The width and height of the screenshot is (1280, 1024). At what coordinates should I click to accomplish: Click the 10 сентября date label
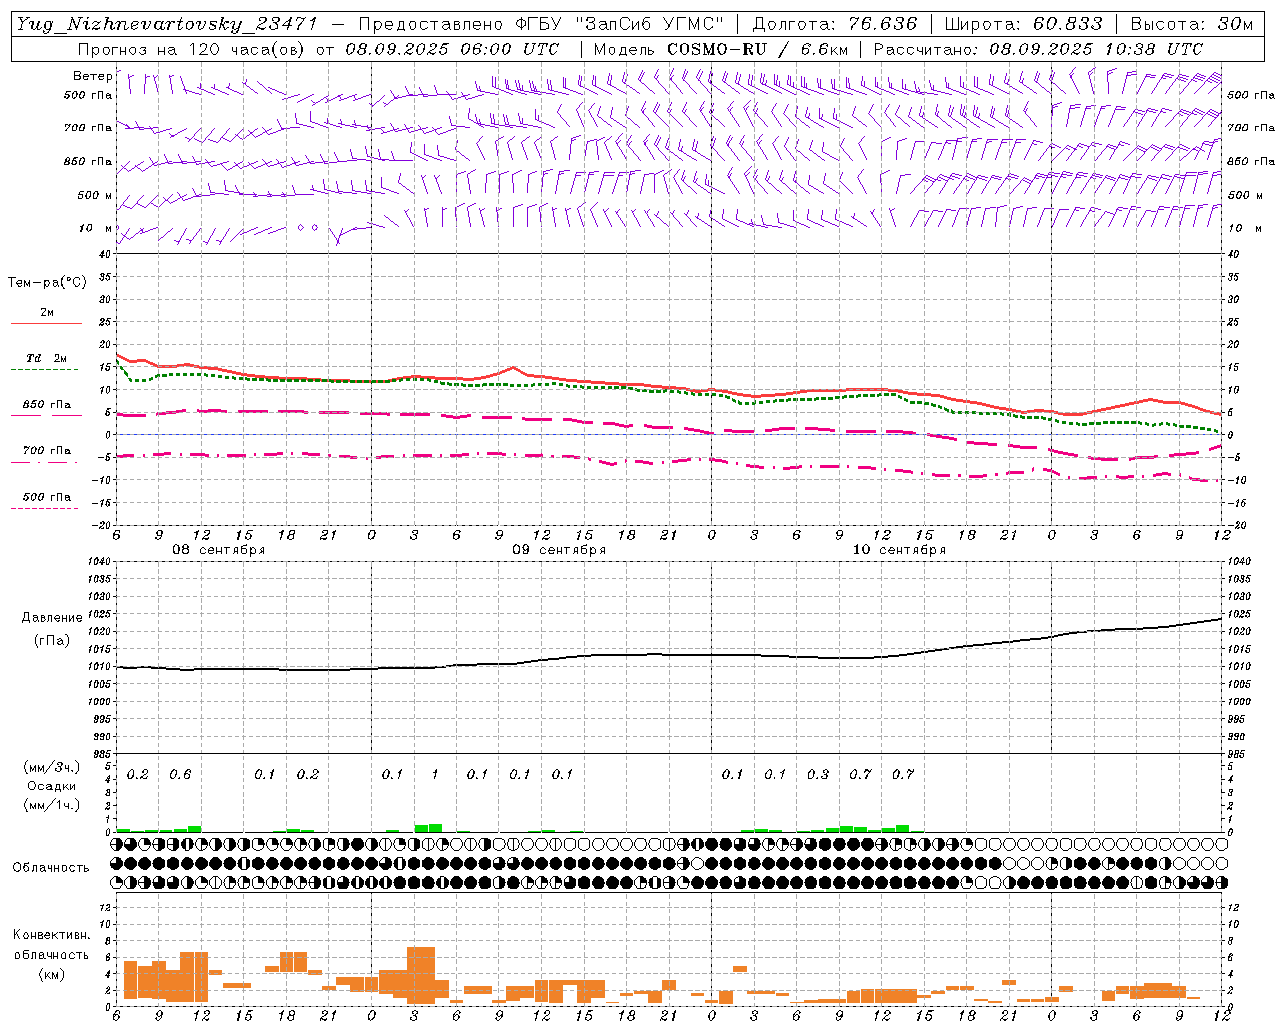point(899,550)
